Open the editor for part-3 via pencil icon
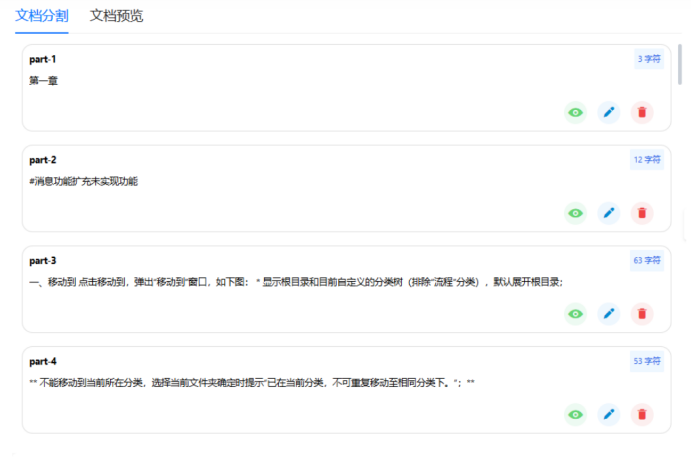This screenshot has width=691, height=459. (608, 314)
